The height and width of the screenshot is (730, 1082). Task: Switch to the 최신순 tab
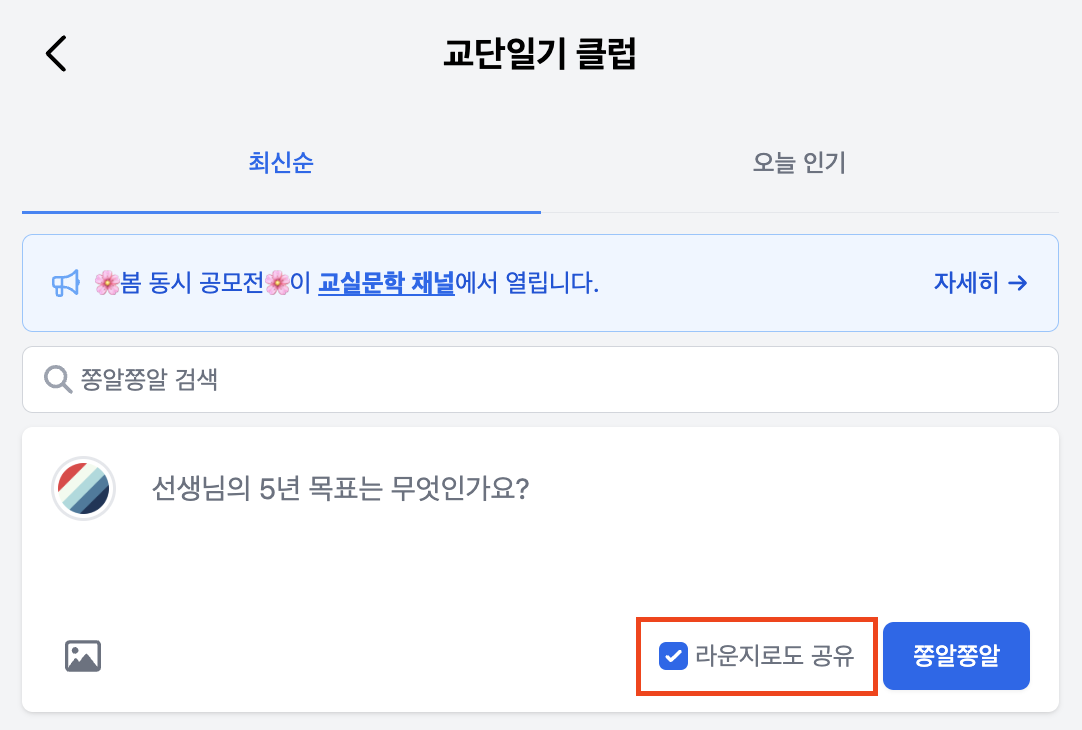281,163
